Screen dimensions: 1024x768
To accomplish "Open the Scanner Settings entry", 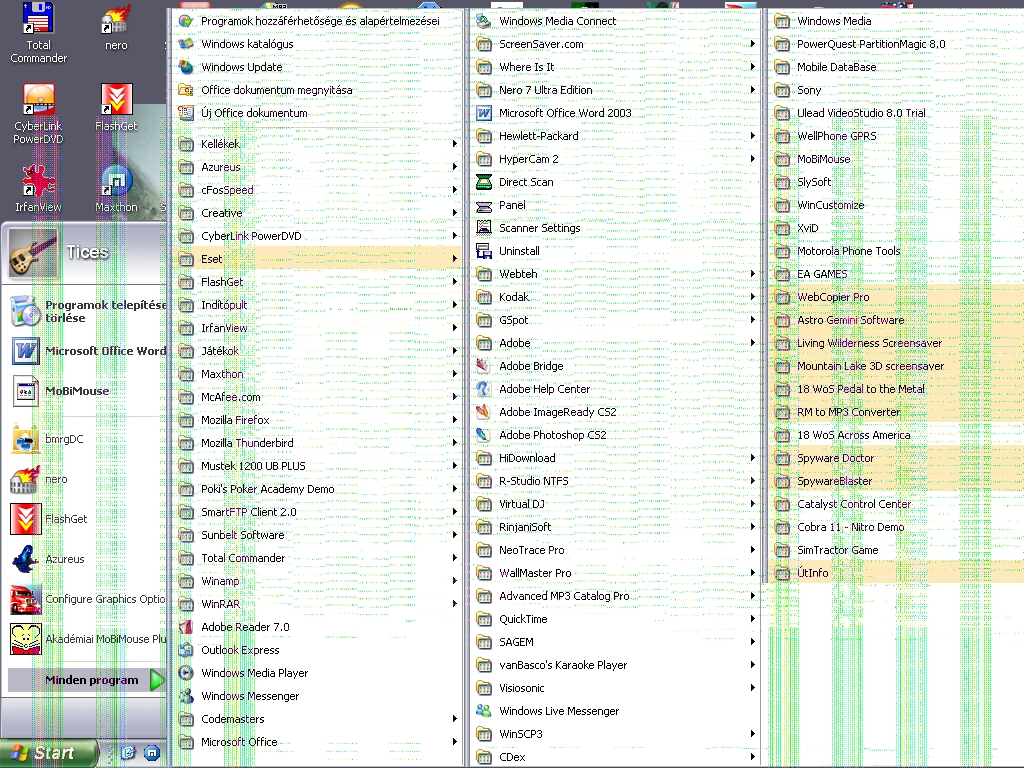I will (615, 227).
